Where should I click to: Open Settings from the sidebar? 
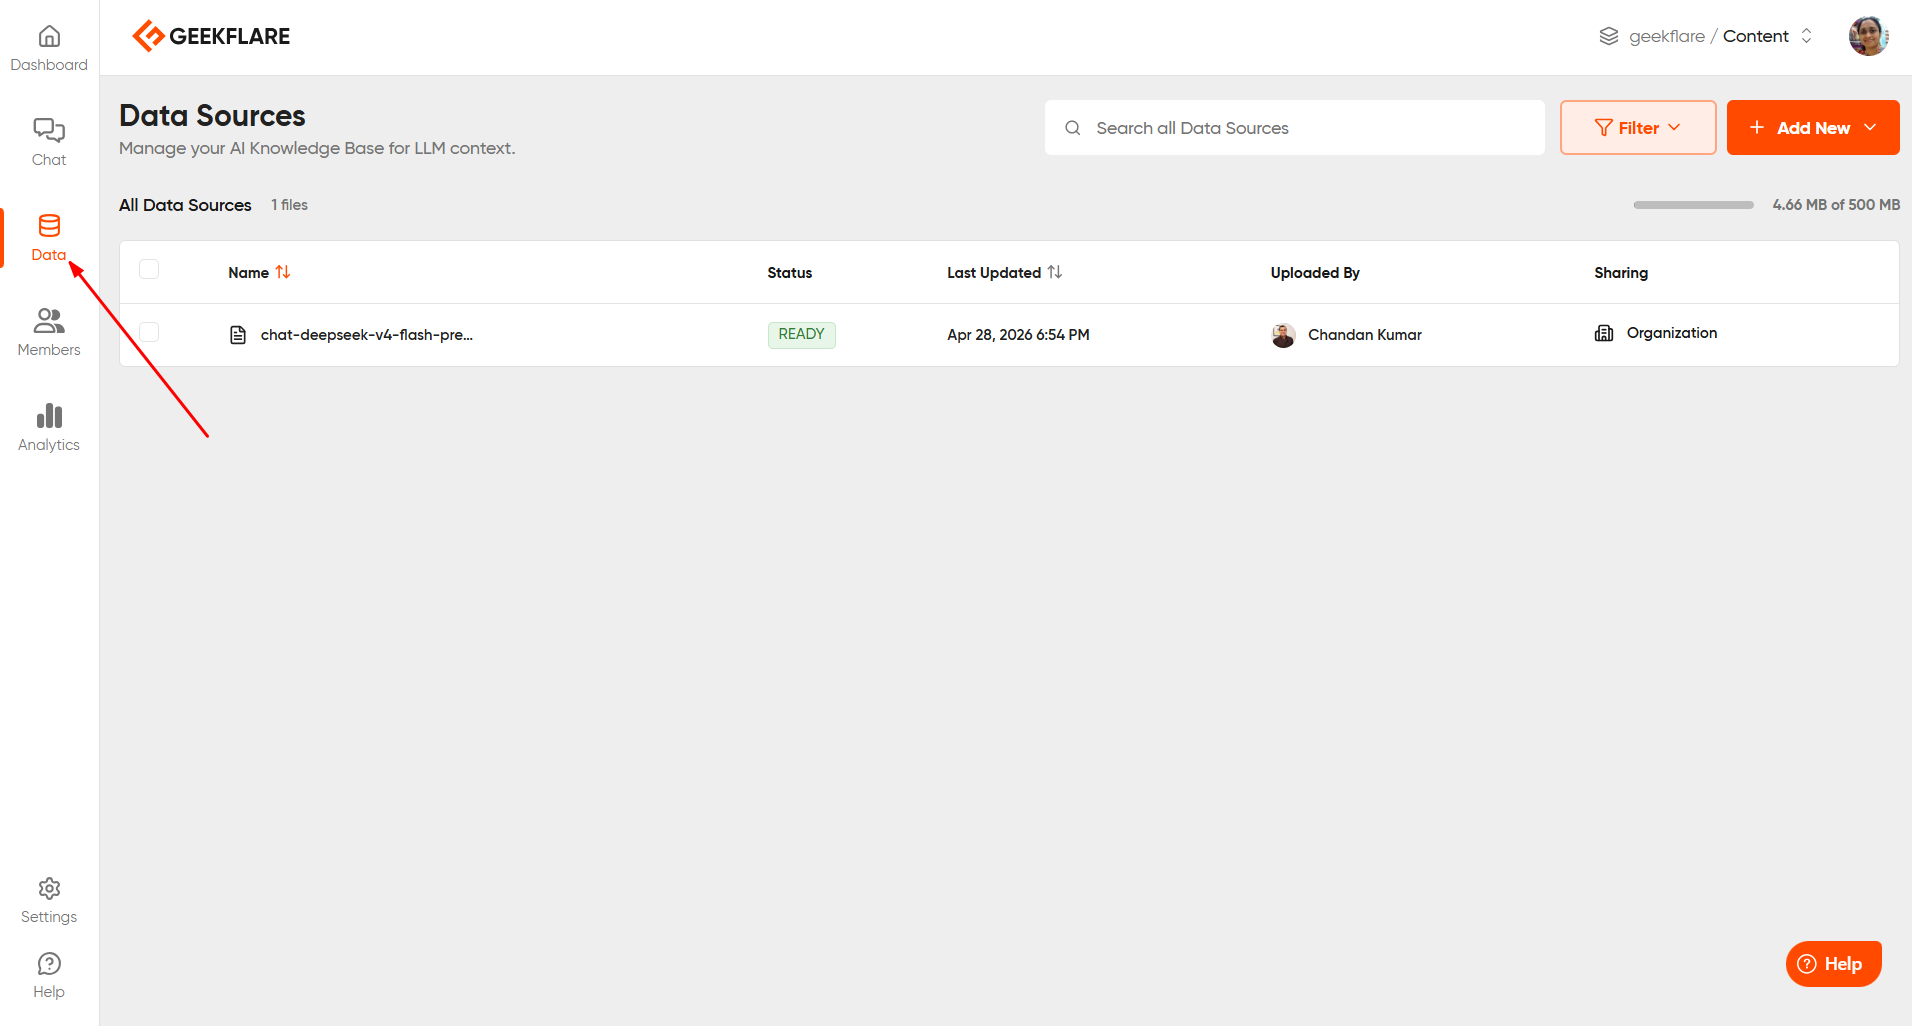[x=49, y=901]
